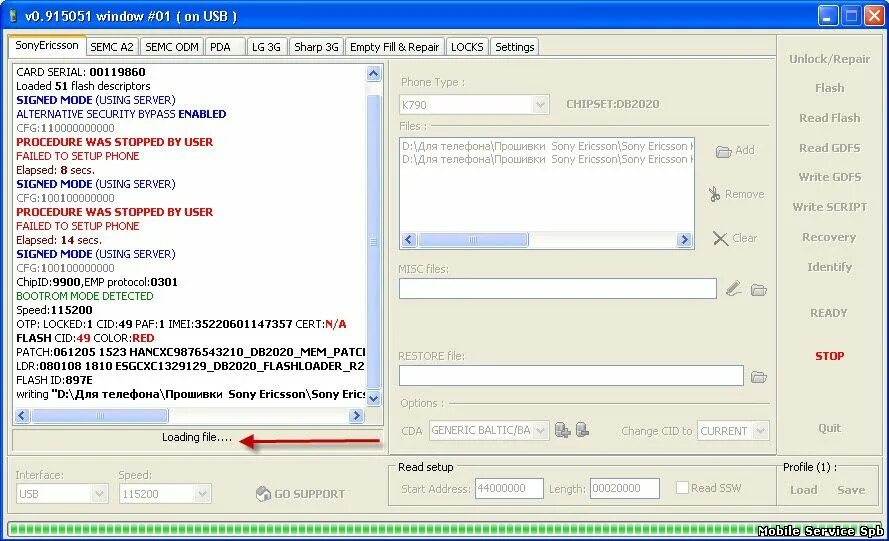Open the Change CID to CURRENT dropdown
Image resolution: width=889 pixels, height=541 pixels.
[761, 431]
